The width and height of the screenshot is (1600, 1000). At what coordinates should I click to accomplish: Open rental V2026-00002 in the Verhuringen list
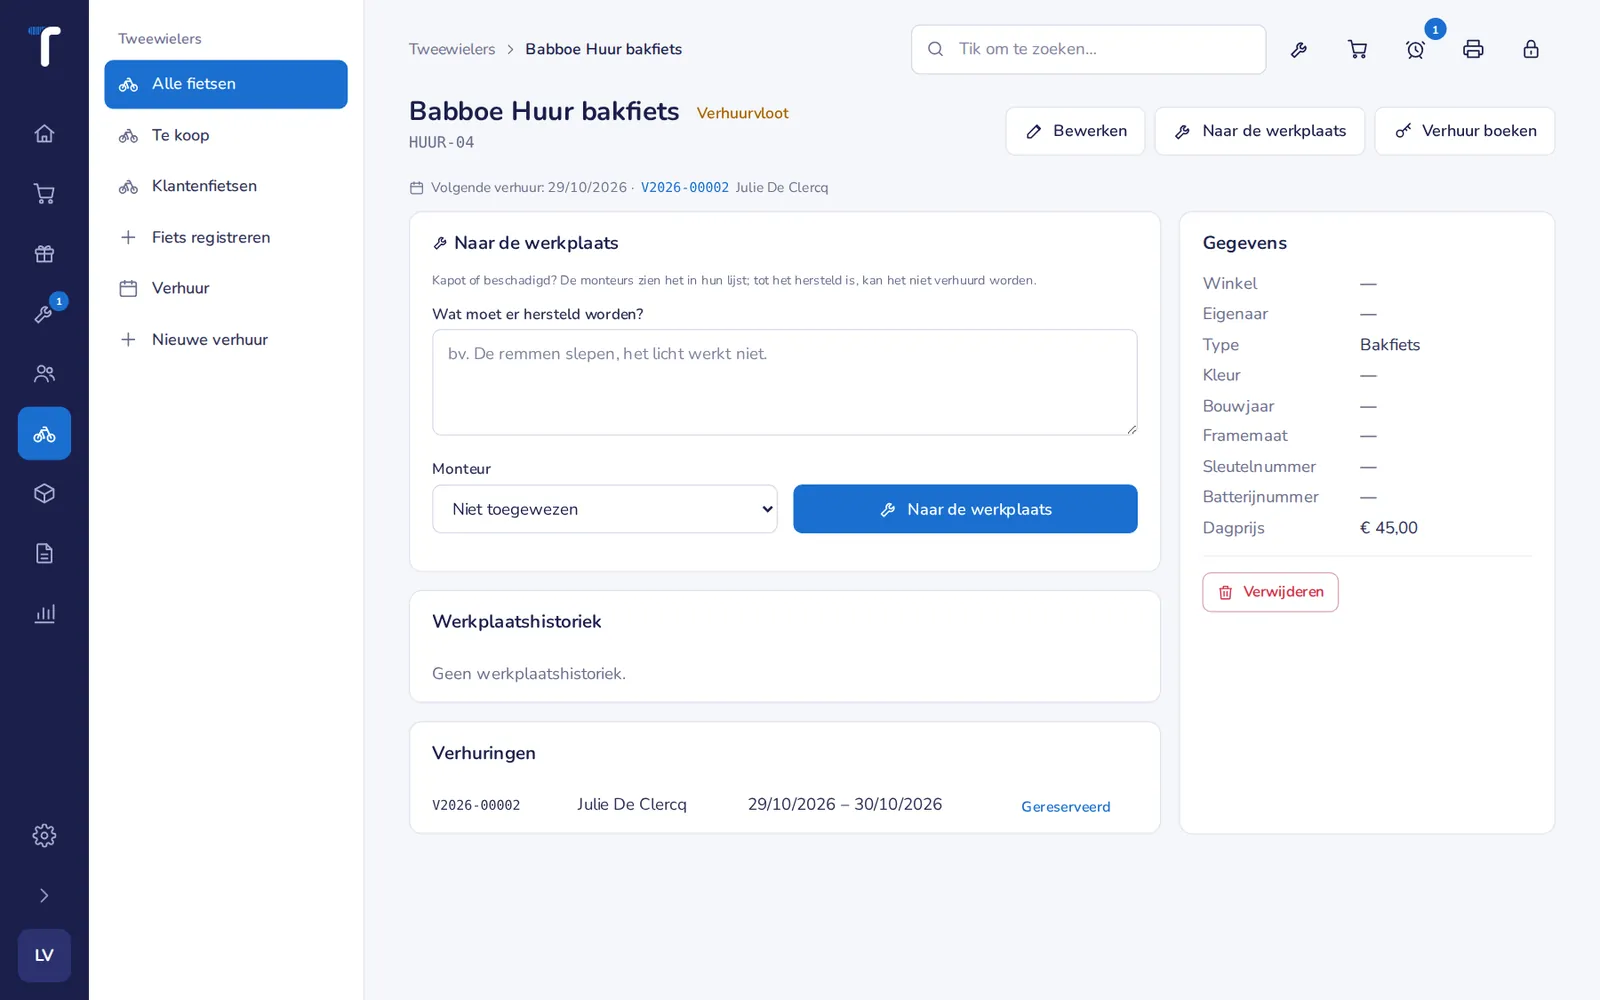(476, 806)
